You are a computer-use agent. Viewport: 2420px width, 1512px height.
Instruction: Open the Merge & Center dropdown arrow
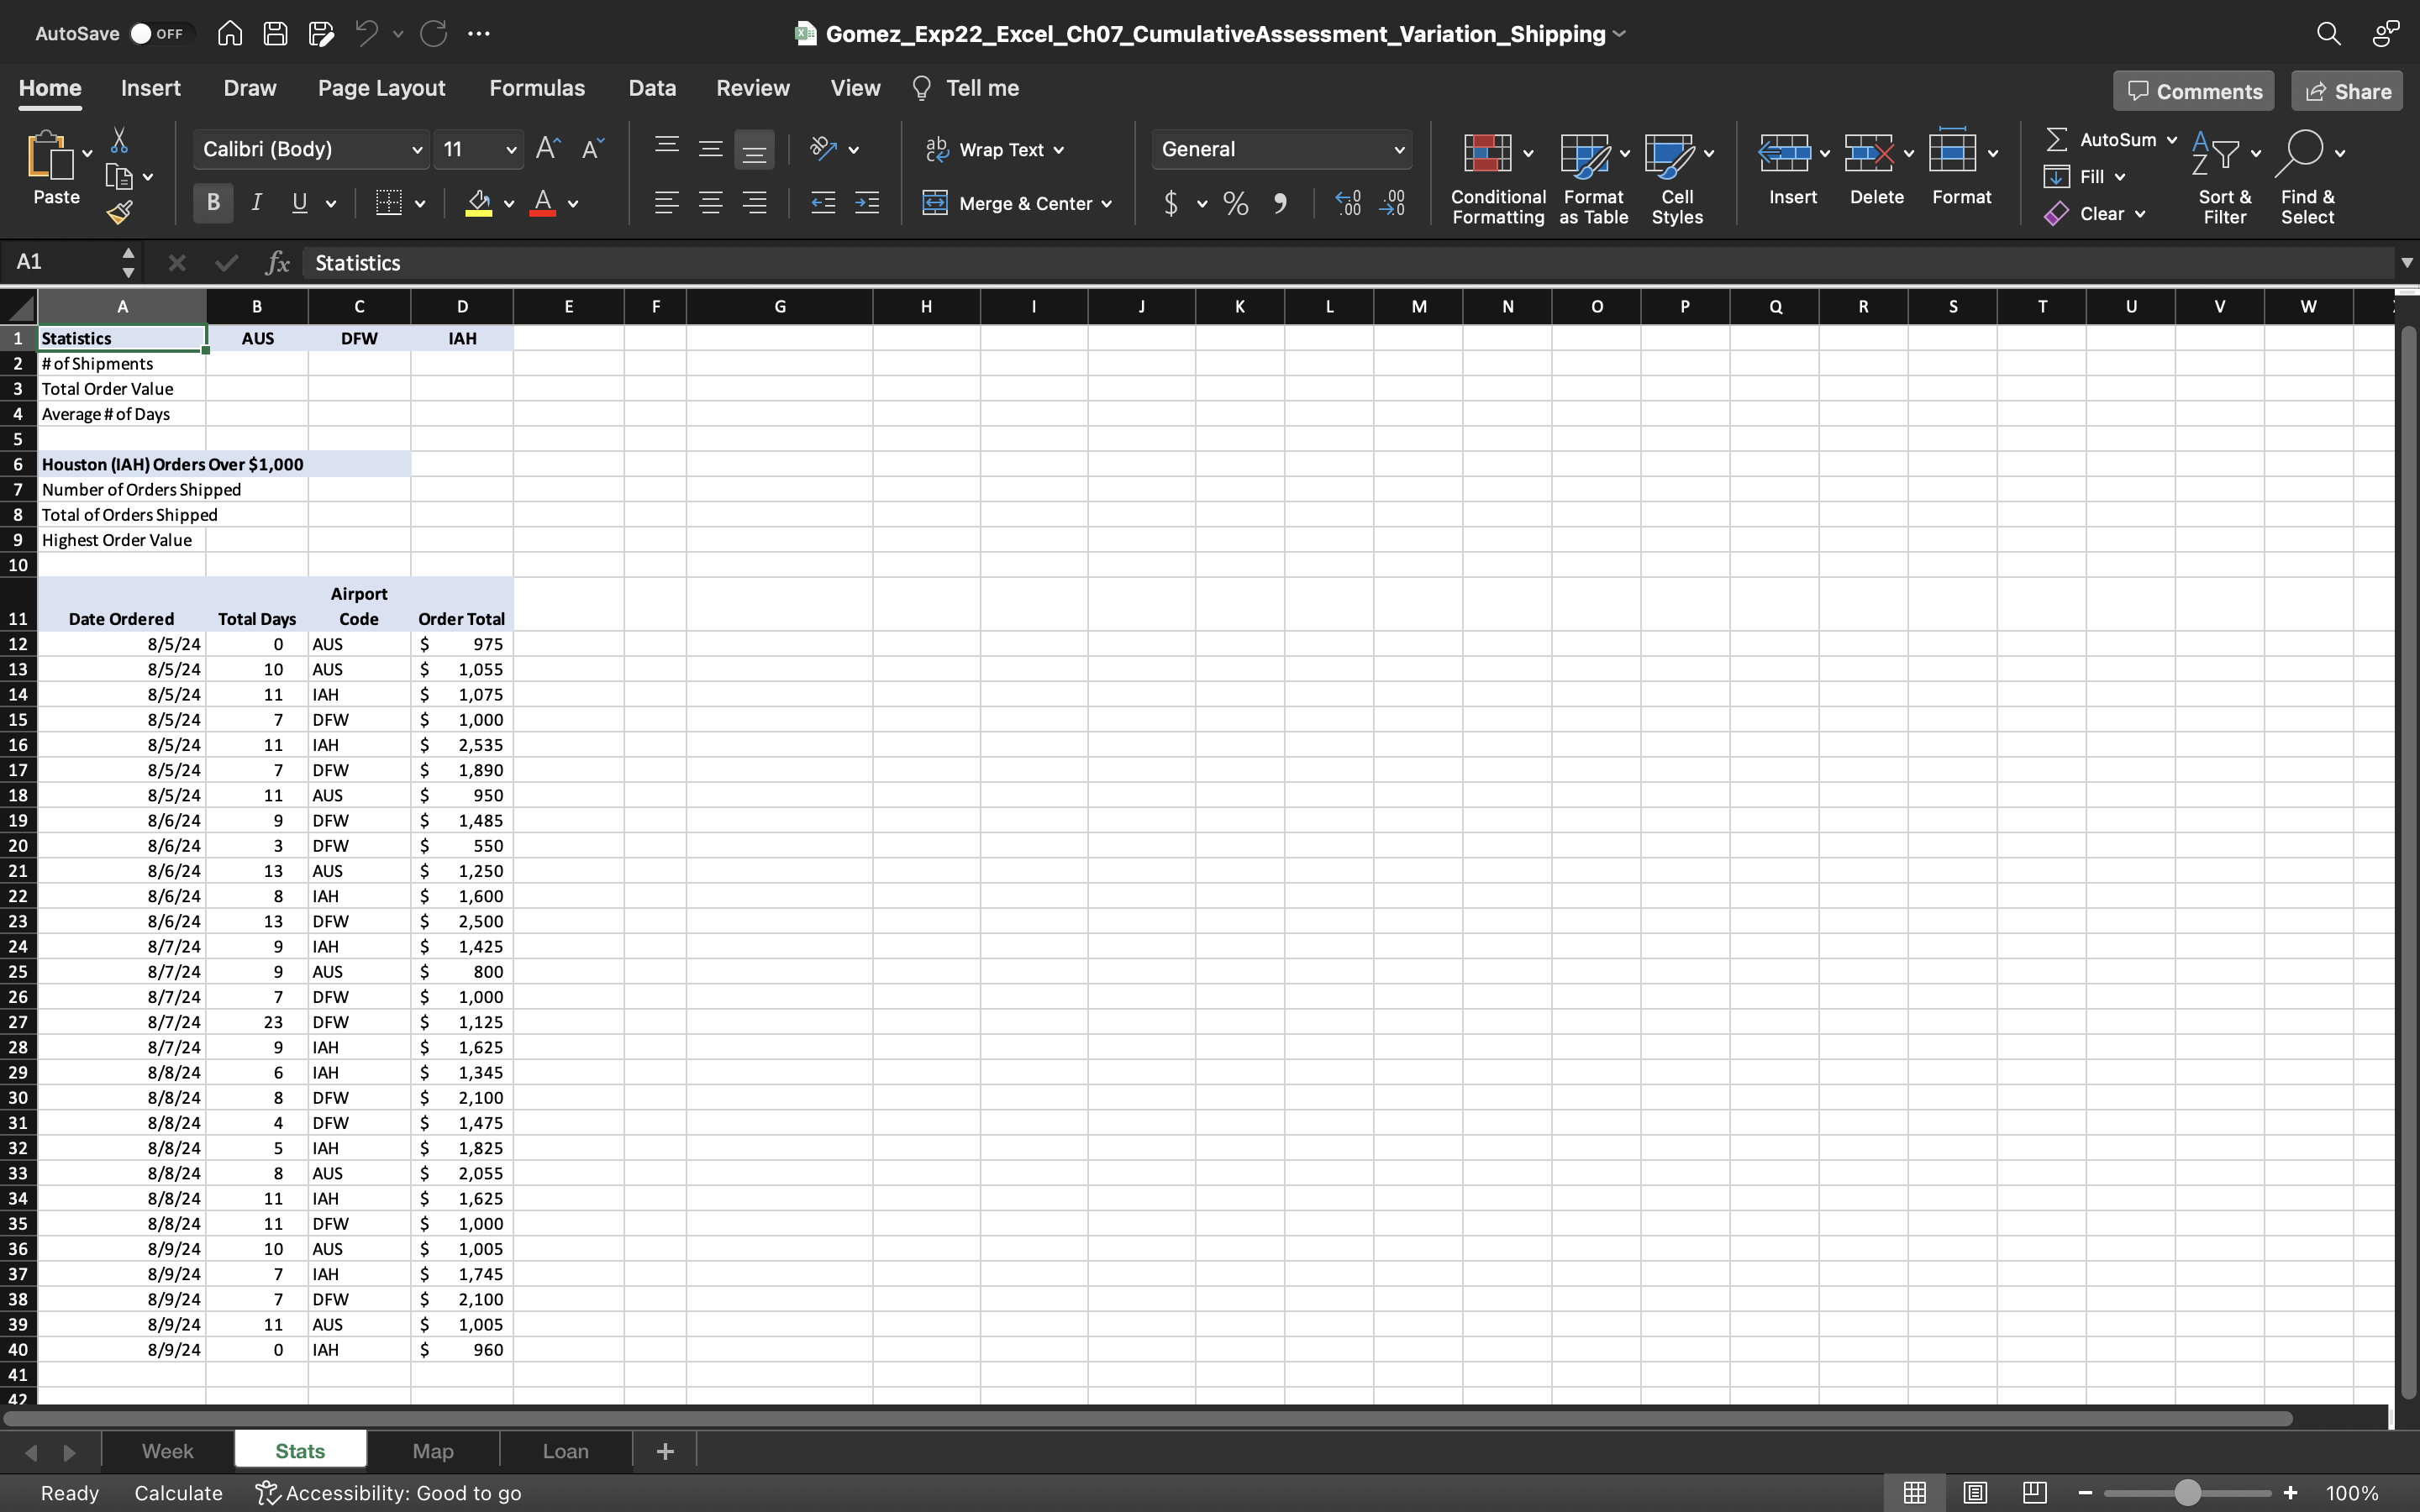[x=1107, y=204]
